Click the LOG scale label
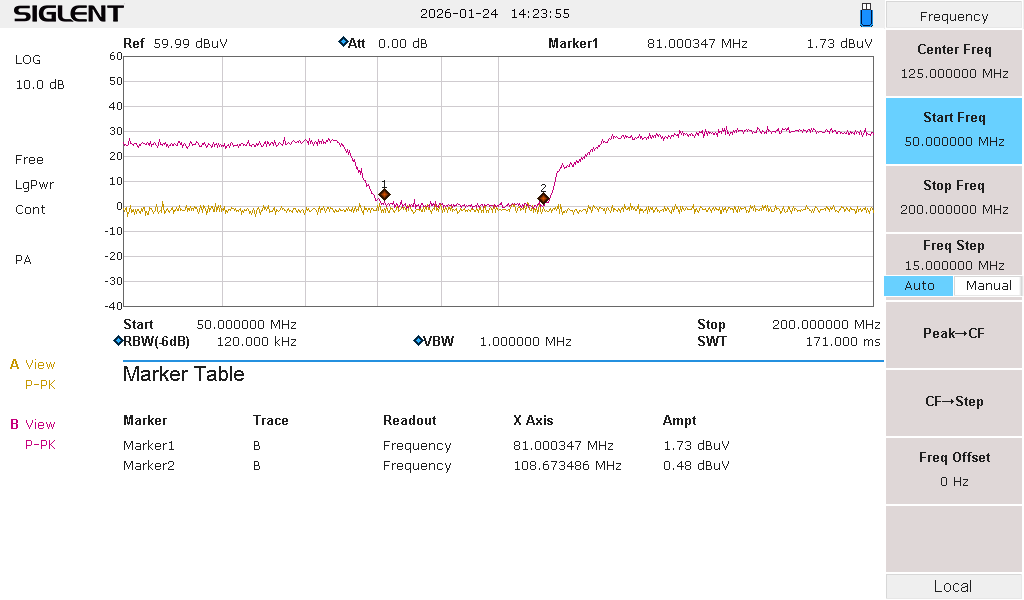The height and width of the screenshot is (600, 1024). pos(28,59)
